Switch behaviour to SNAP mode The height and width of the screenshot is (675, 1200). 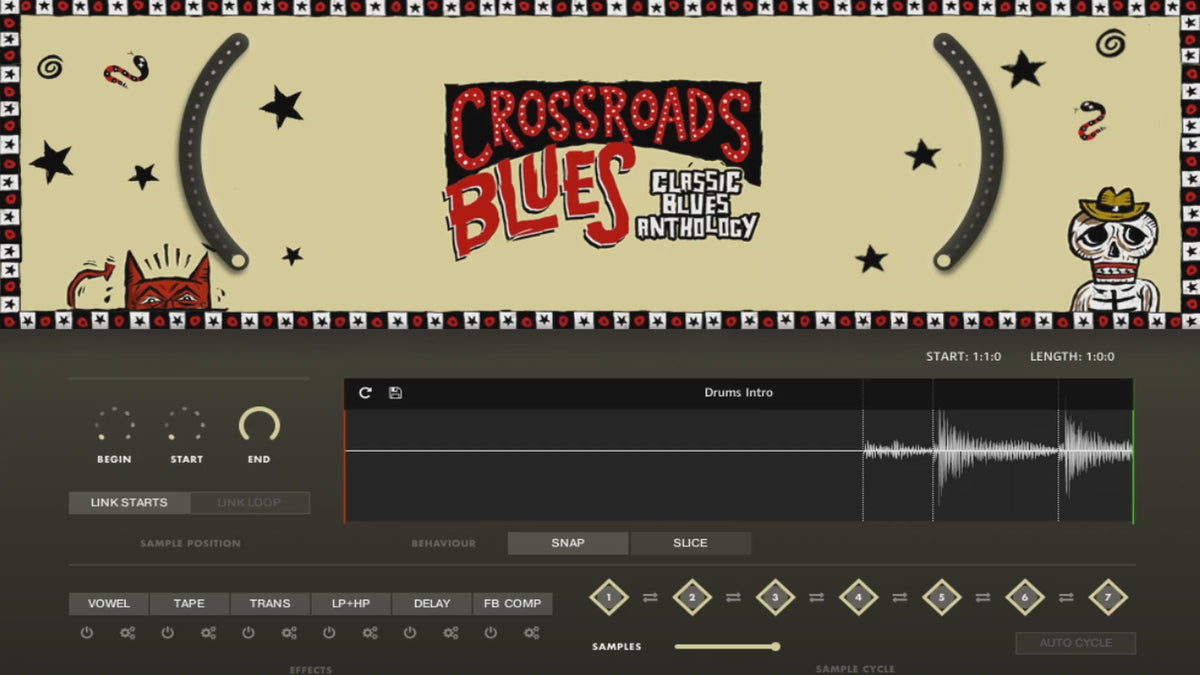pyautogui.click(x=568, y=543)
